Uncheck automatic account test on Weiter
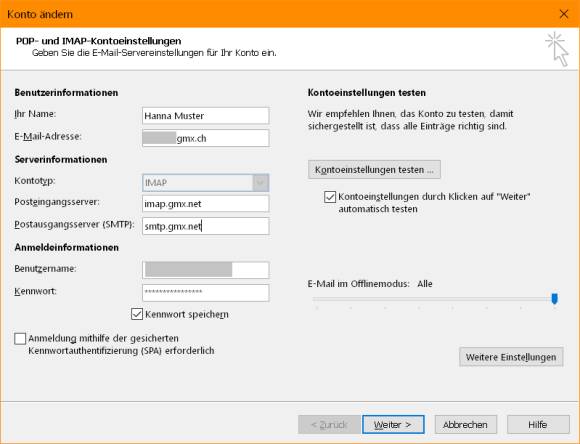 tap(330, 197)
